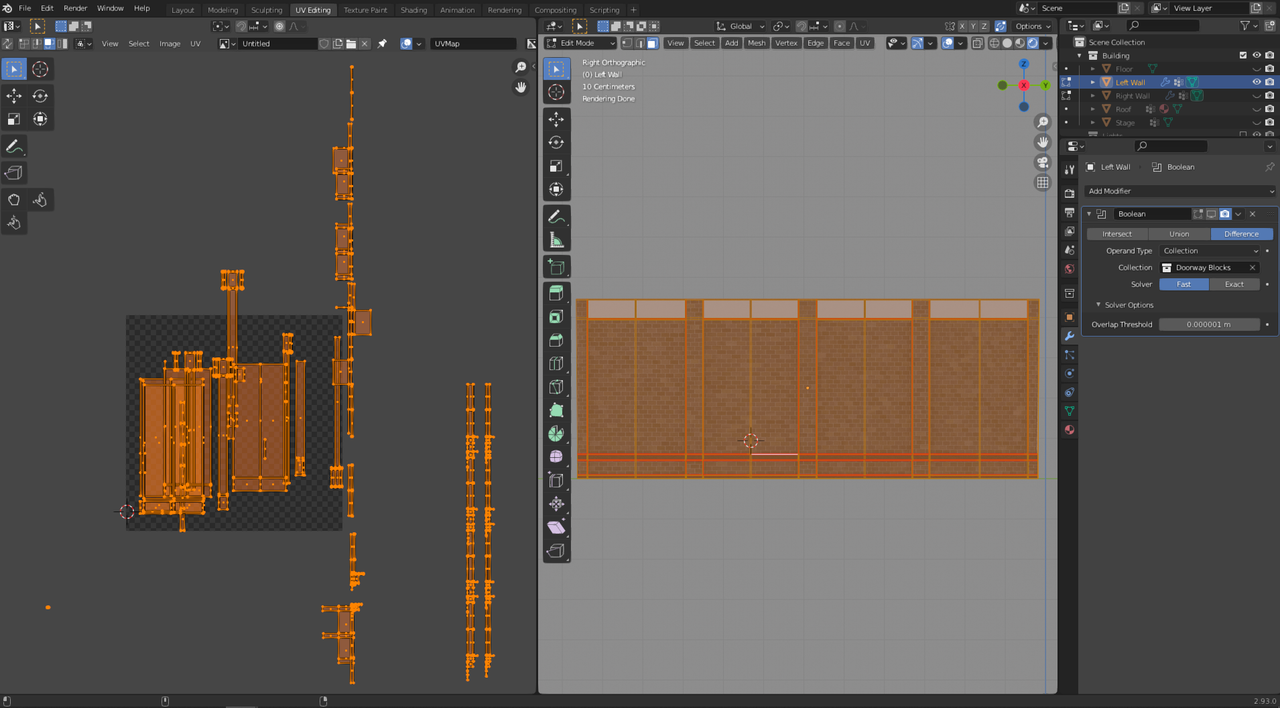The height and width of the screenshot is (708, 1280).
Task: Open the Render menu
Action: (75, 8)
